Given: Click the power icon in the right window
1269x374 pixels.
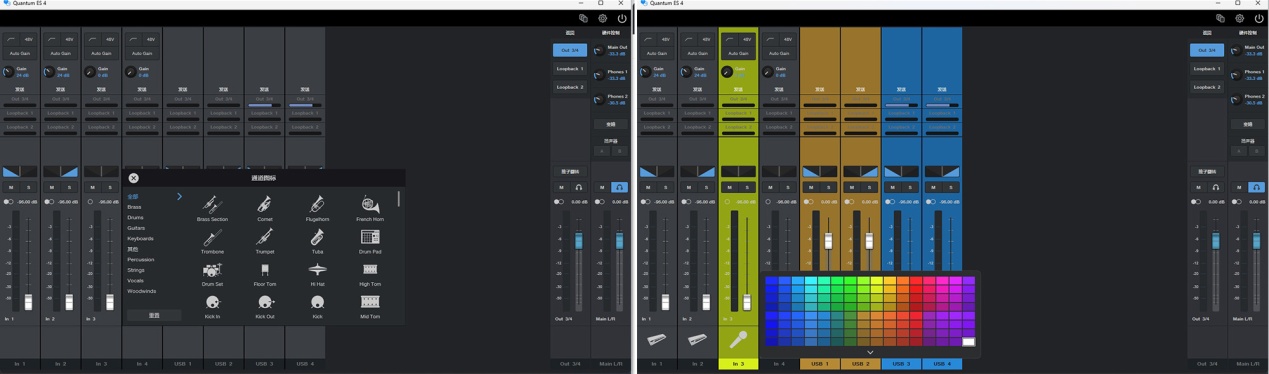Looking at the screenshot, I should pos(1258,18).
